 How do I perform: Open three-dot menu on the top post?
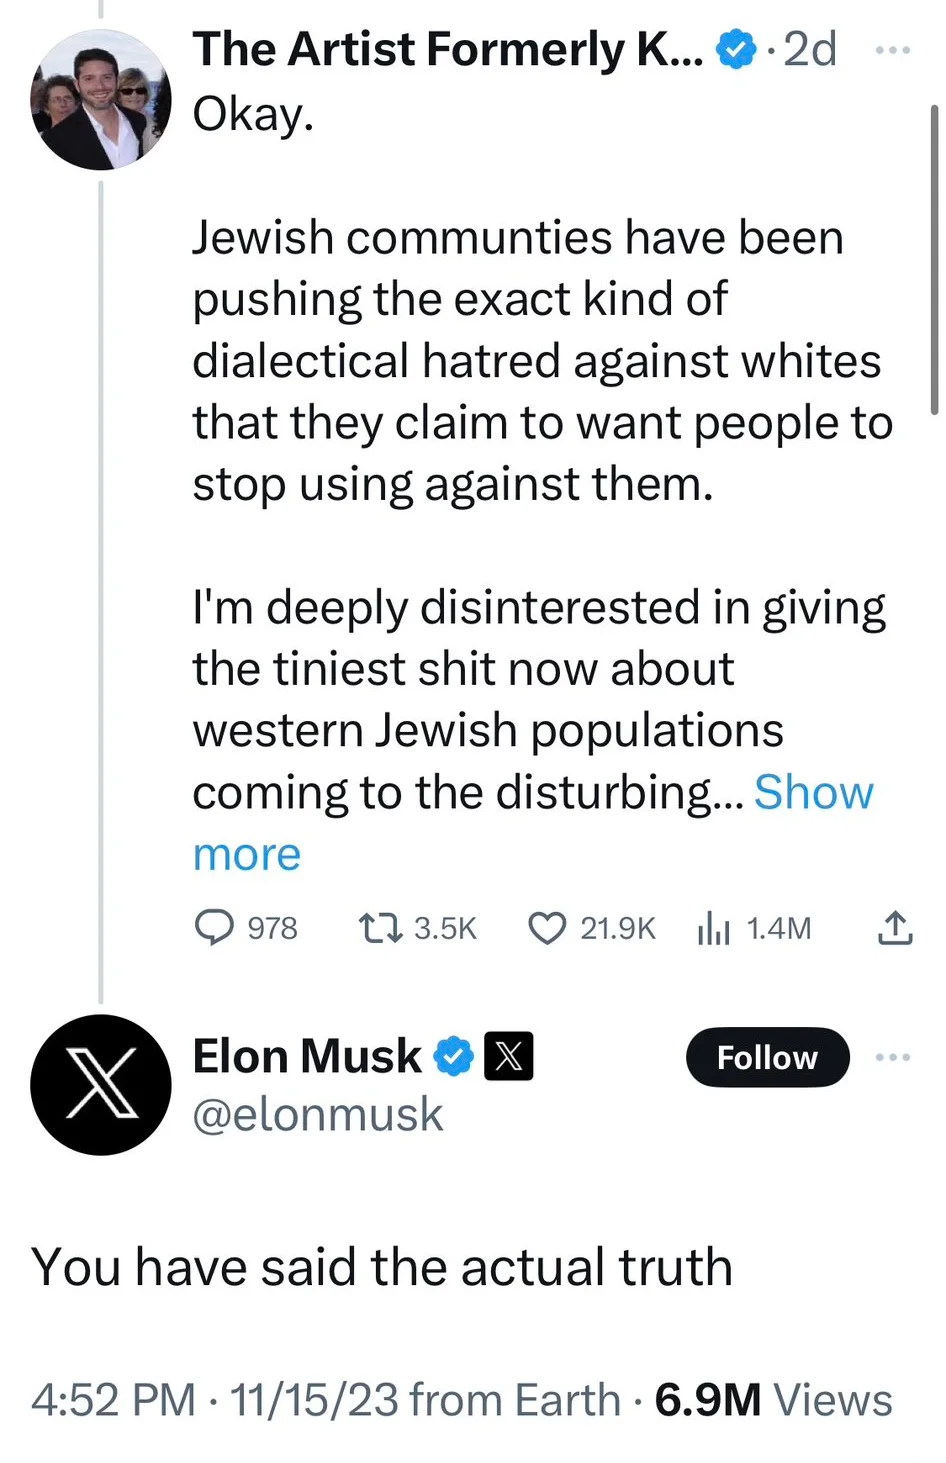(892, 49)
